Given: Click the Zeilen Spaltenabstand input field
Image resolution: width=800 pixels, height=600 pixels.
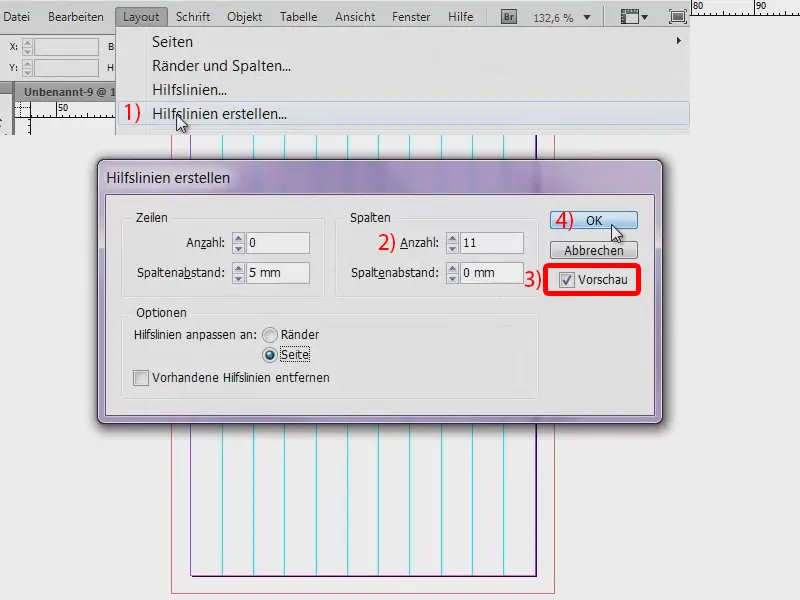Looking at the screenshot, I should [x=278, y=273].
